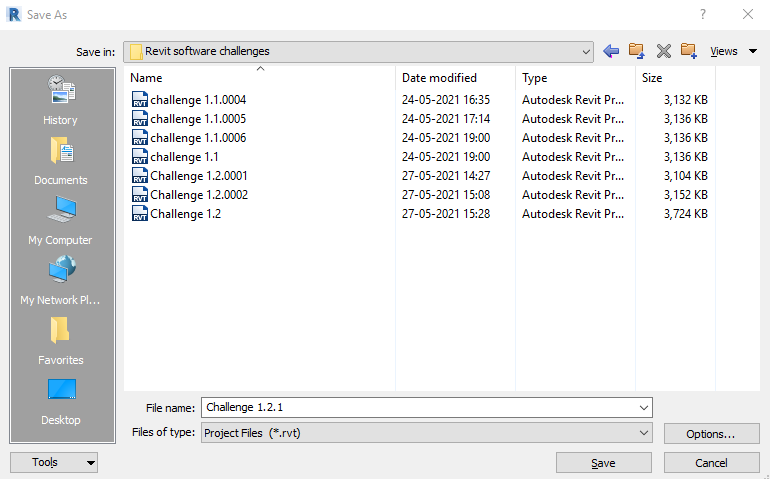Open the Tools dropdown button
Screen dimensions: 770x479
(54, 462)
